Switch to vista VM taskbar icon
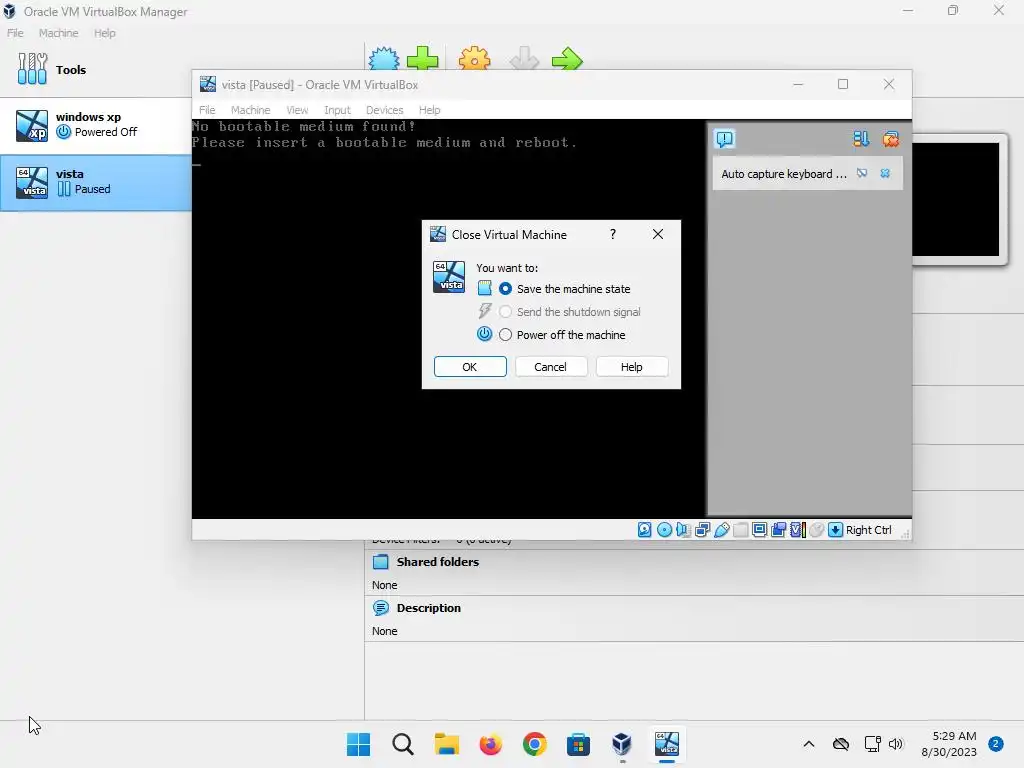This screenshot has width=1024, height=768. pyautogui.click(x=667, y=744)
